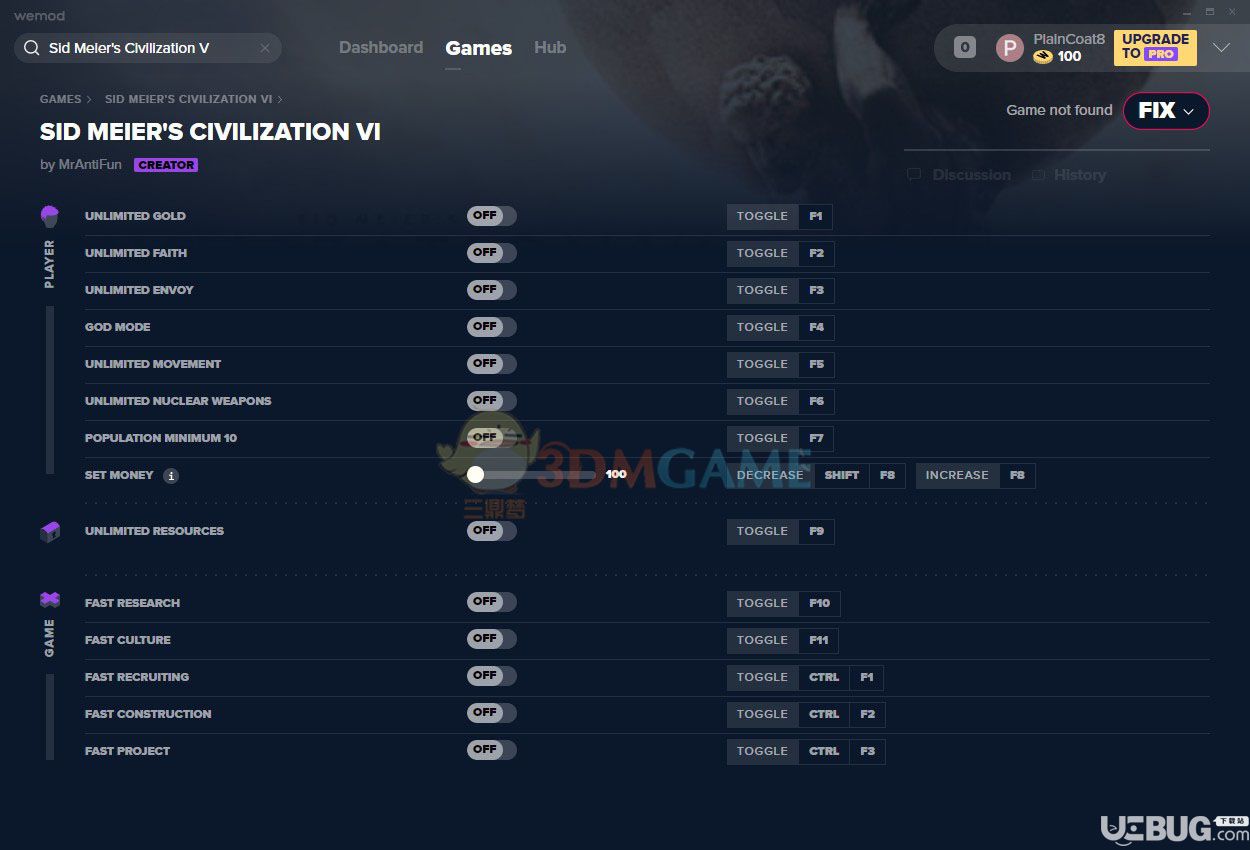
Task: Toggle Fast Construction on
Action: [x=492, y=713]
